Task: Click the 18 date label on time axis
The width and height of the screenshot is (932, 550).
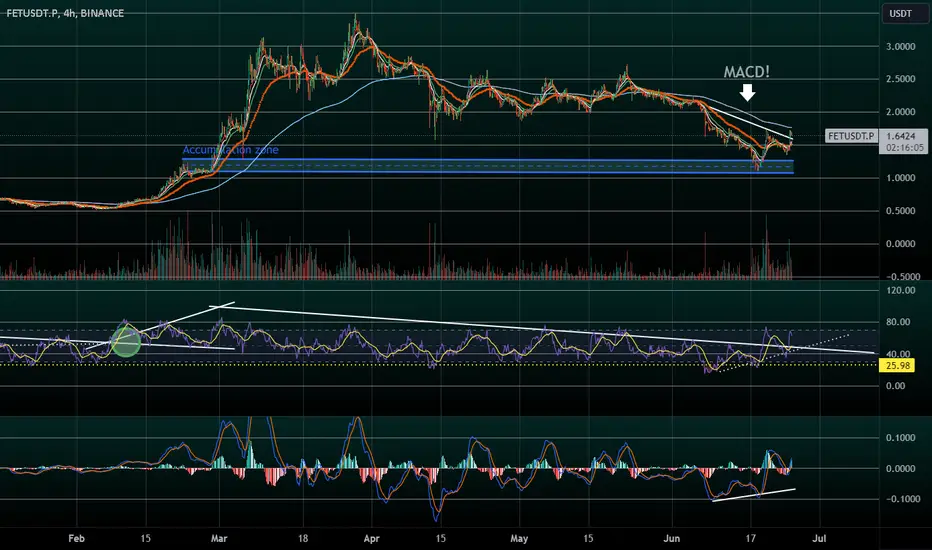Action: click(303, 539)
